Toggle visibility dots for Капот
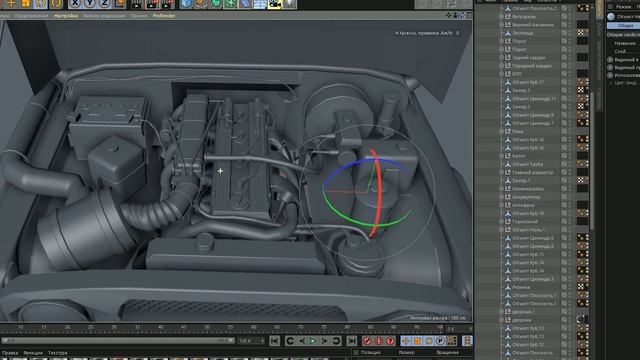640x360 pixels. pos(570,156)
